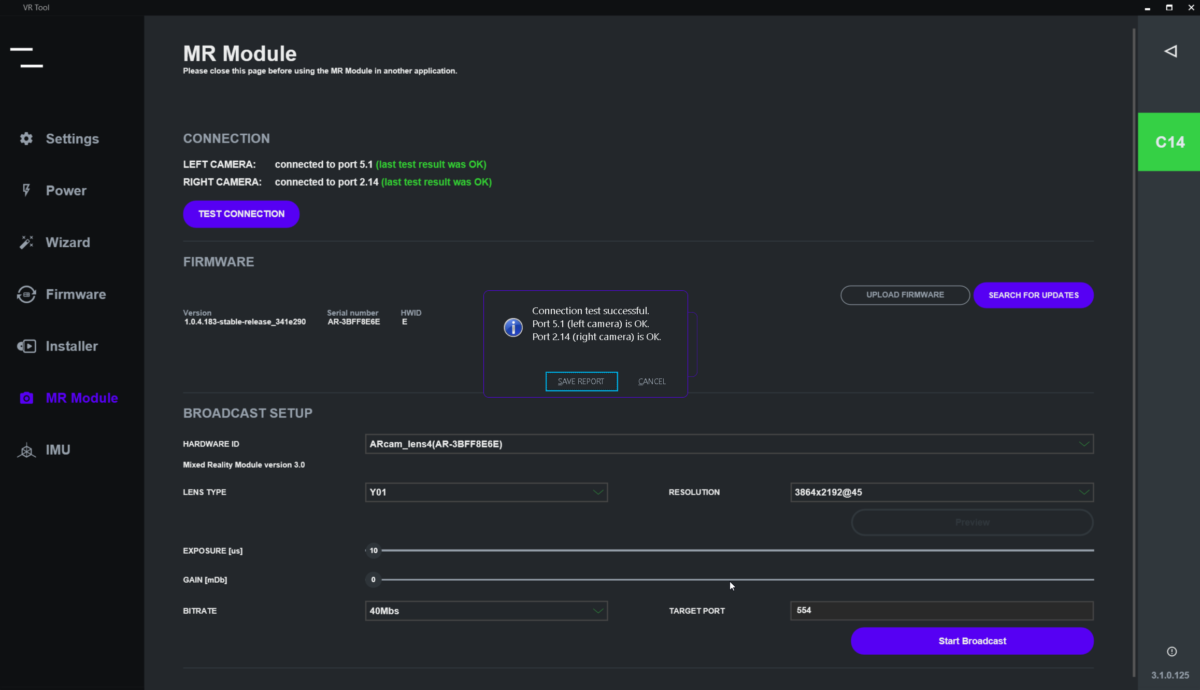1200x690 pixels.
Task: Click the Installer icon in sidebar
Action: click(27, 346)
